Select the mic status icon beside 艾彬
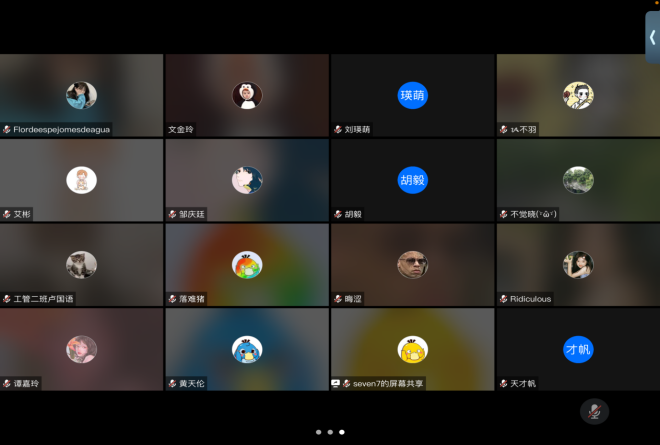 click(7, 214)
